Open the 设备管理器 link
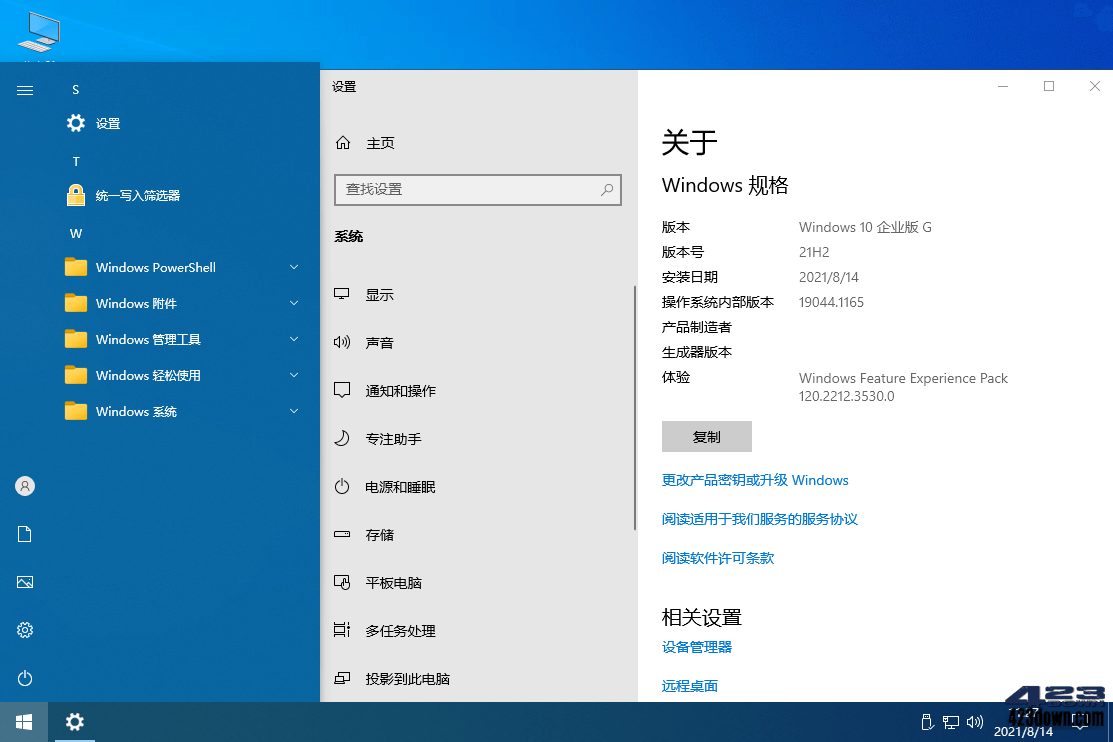 tap(696, 647)
